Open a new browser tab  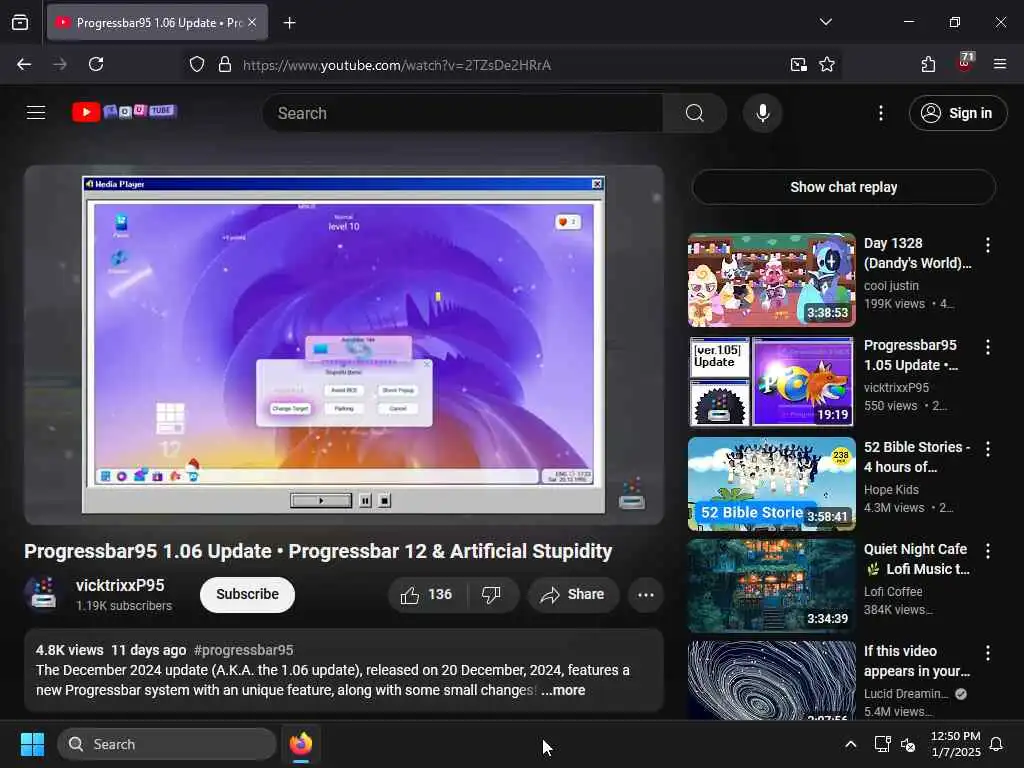point(289,23)
